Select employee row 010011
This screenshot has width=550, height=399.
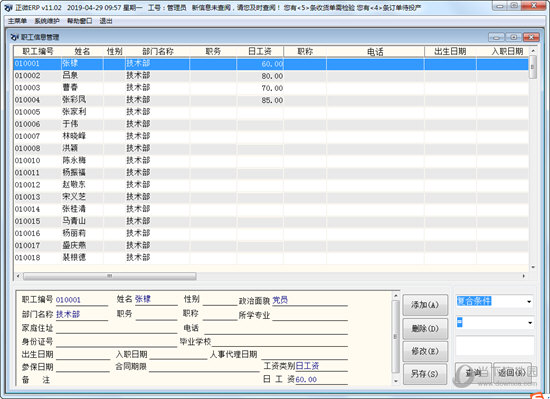click(x=271, y=173)
